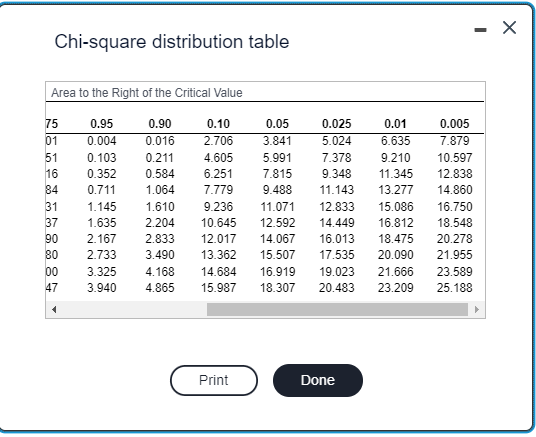Click the table's left scroll arrow
Screen dimensions: 536x437
pyautogui.click(x=54, y=310)
